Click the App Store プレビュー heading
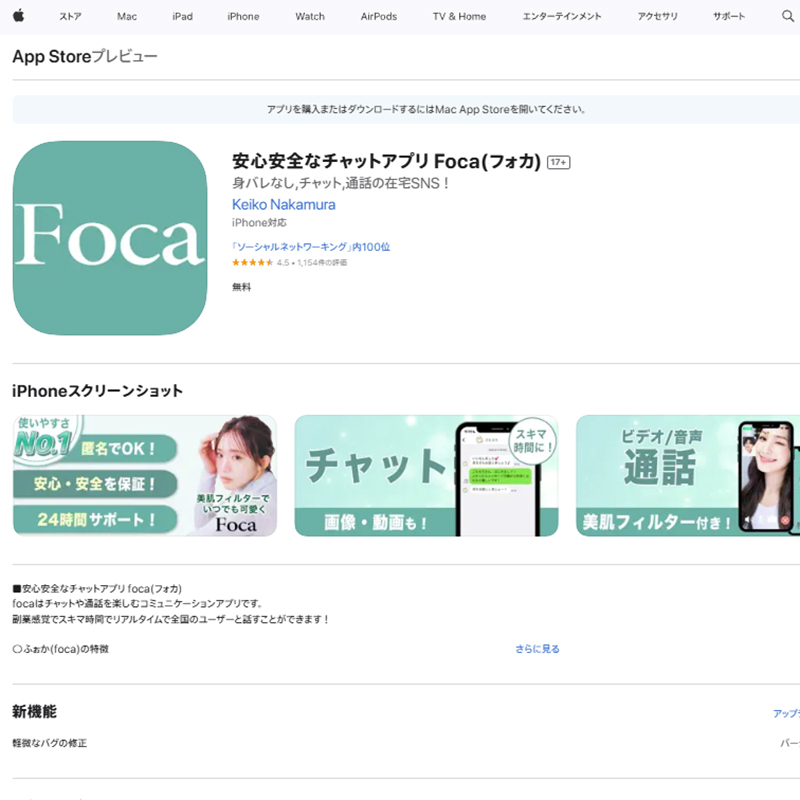Image resolution: width=800 pixels, height=800 pixels. [85, 56]
